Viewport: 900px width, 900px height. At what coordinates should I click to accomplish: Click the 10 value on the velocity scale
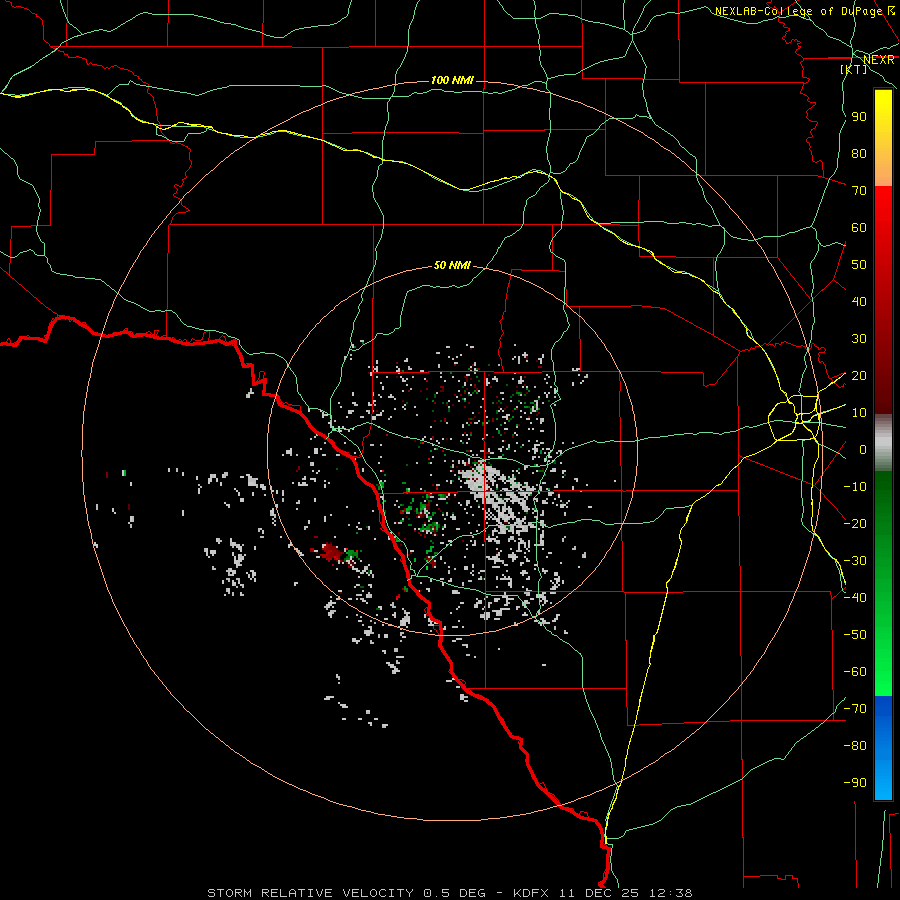pyautogui.click(x=859, y=413)
